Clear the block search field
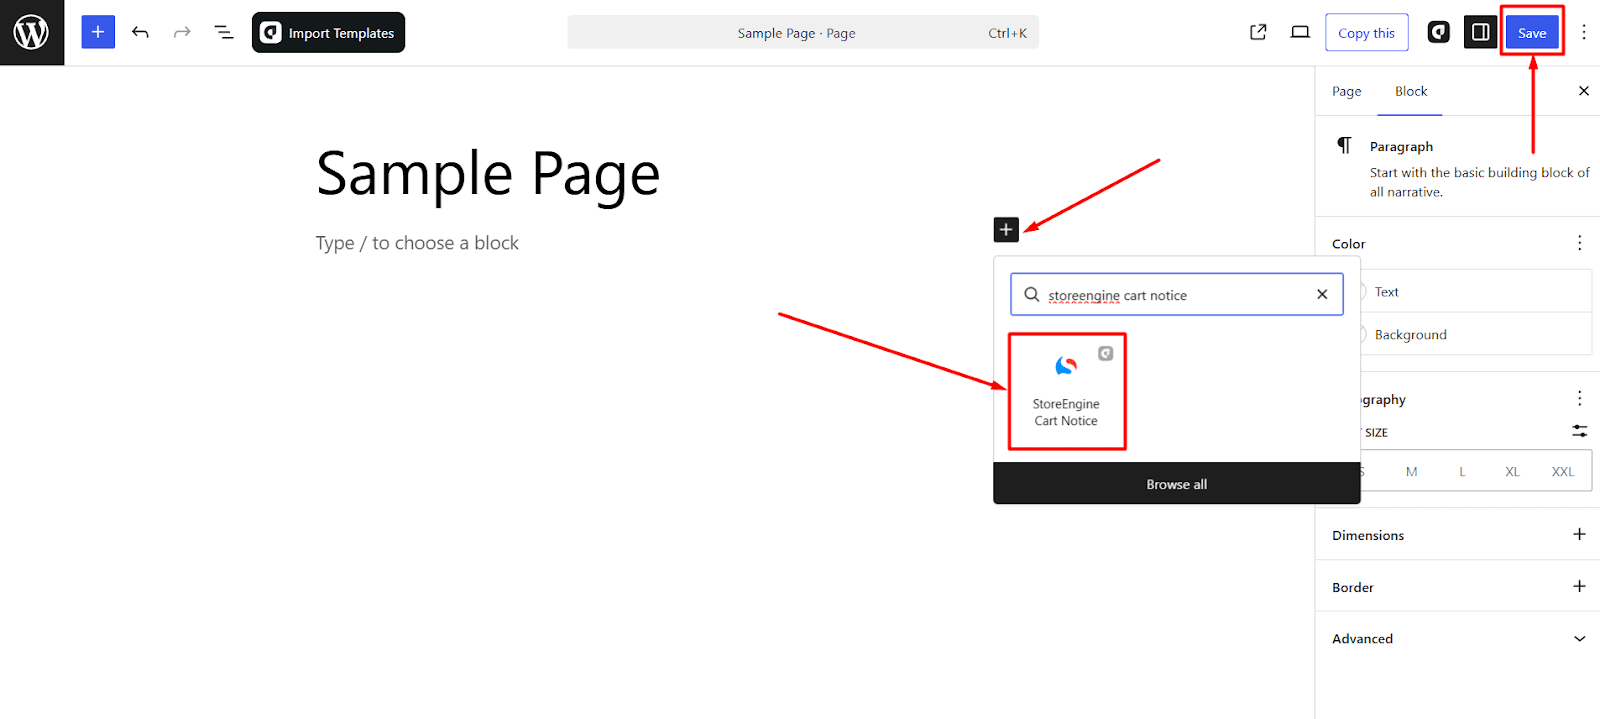This screenshot has height=719, width=1600. 1322,294
